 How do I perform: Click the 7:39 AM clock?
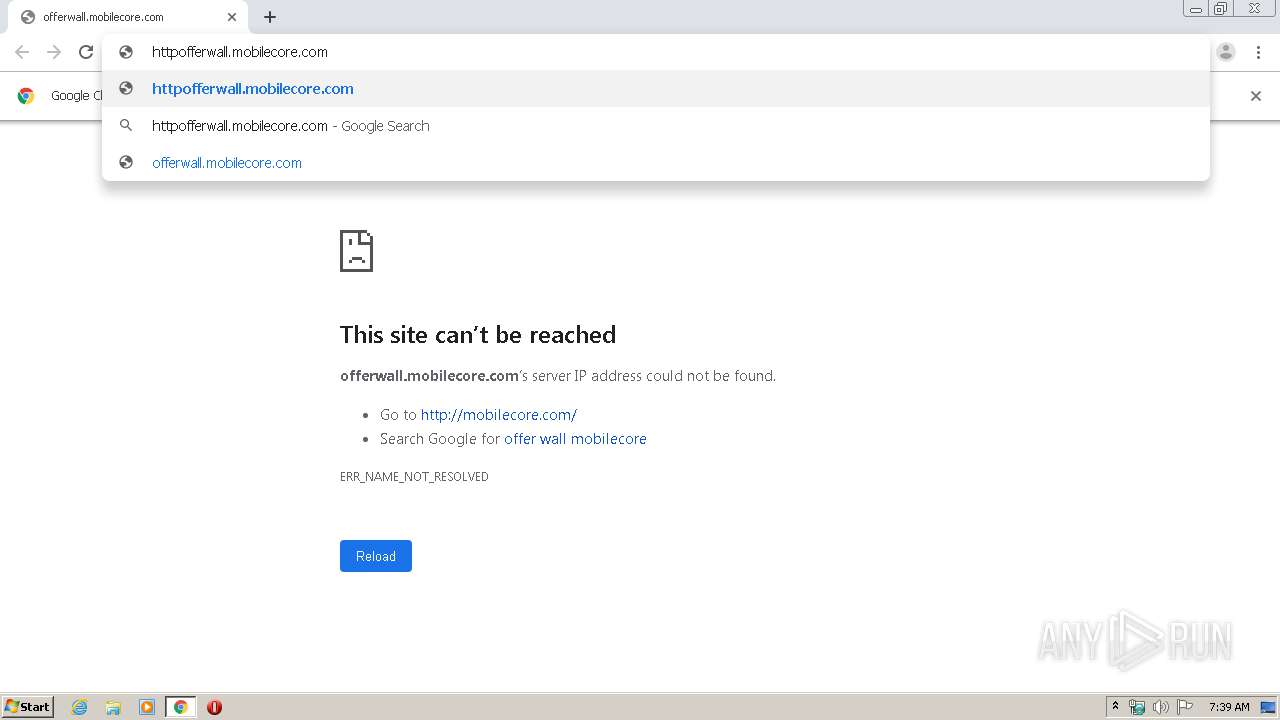click(1229, 707)
